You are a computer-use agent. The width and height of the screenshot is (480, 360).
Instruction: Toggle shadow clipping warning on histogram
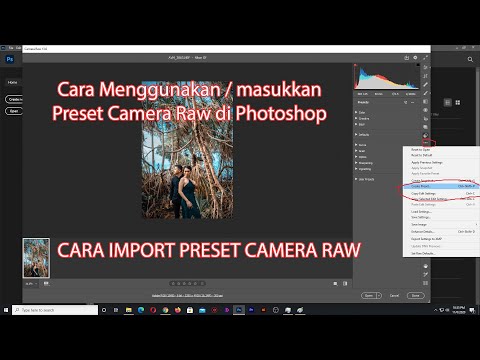coord(355,65)
